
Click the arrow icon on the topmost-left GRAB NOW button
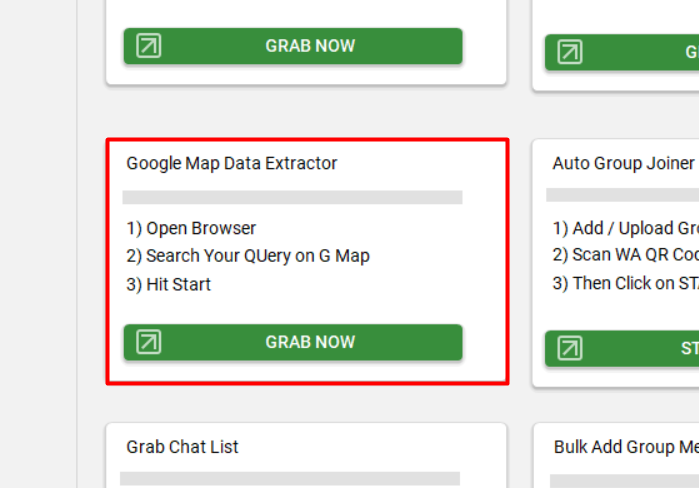[x=148, y=46]
